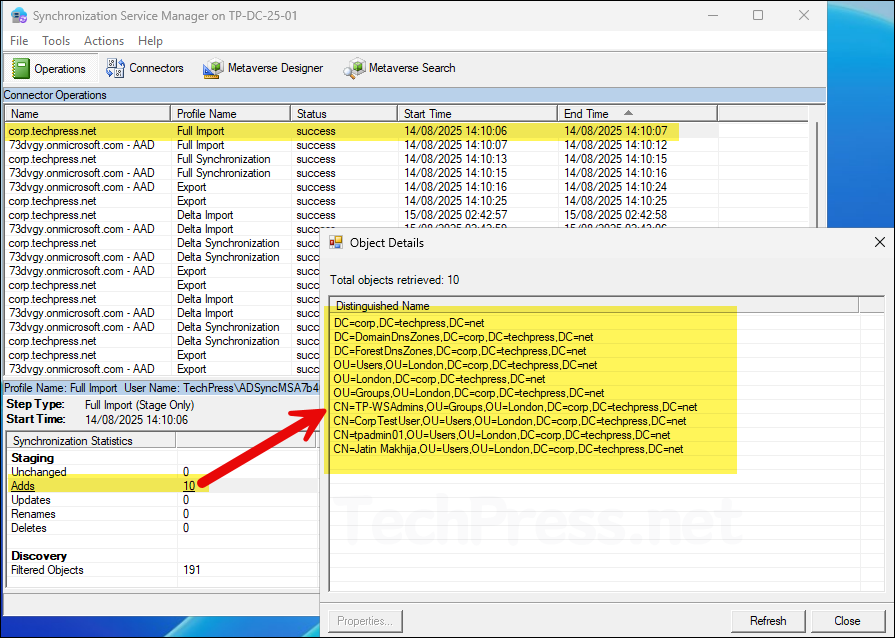Click the Refresh button
Viewport: 895px width, 638px height.
[x=768, y=621]
